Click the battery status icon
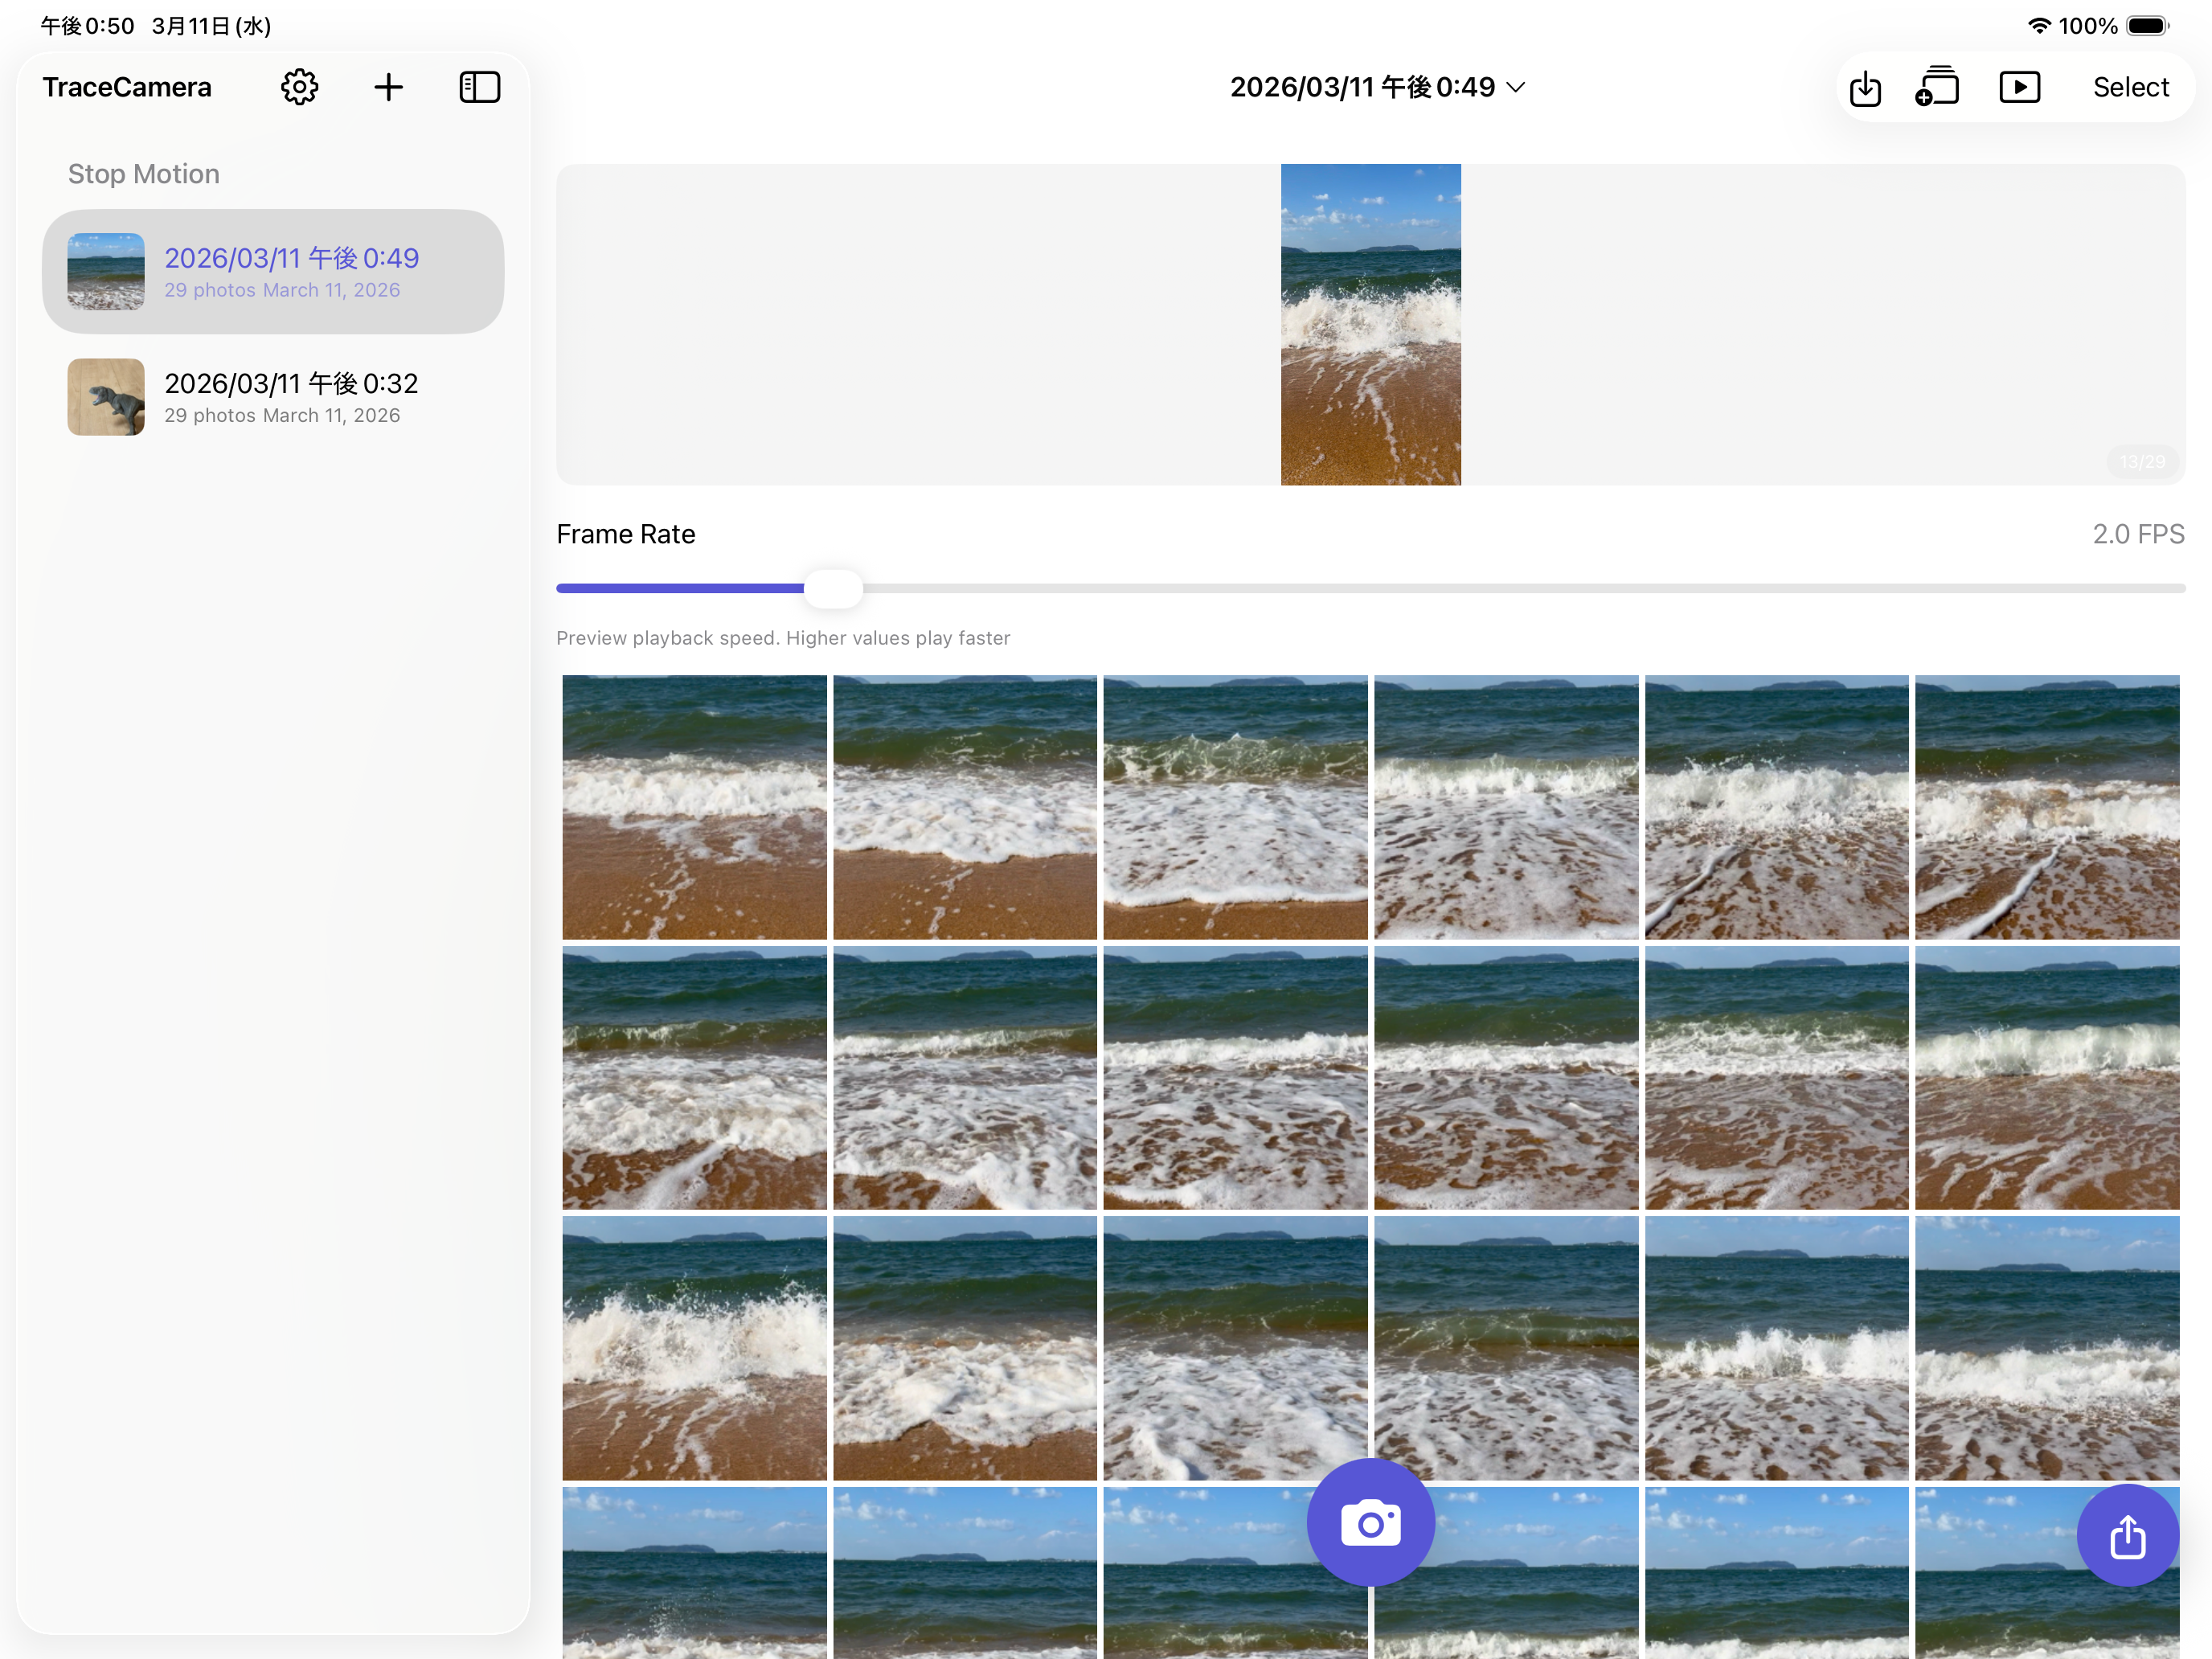Viewport: 2212px width, 1659px height. [2147, 26]
